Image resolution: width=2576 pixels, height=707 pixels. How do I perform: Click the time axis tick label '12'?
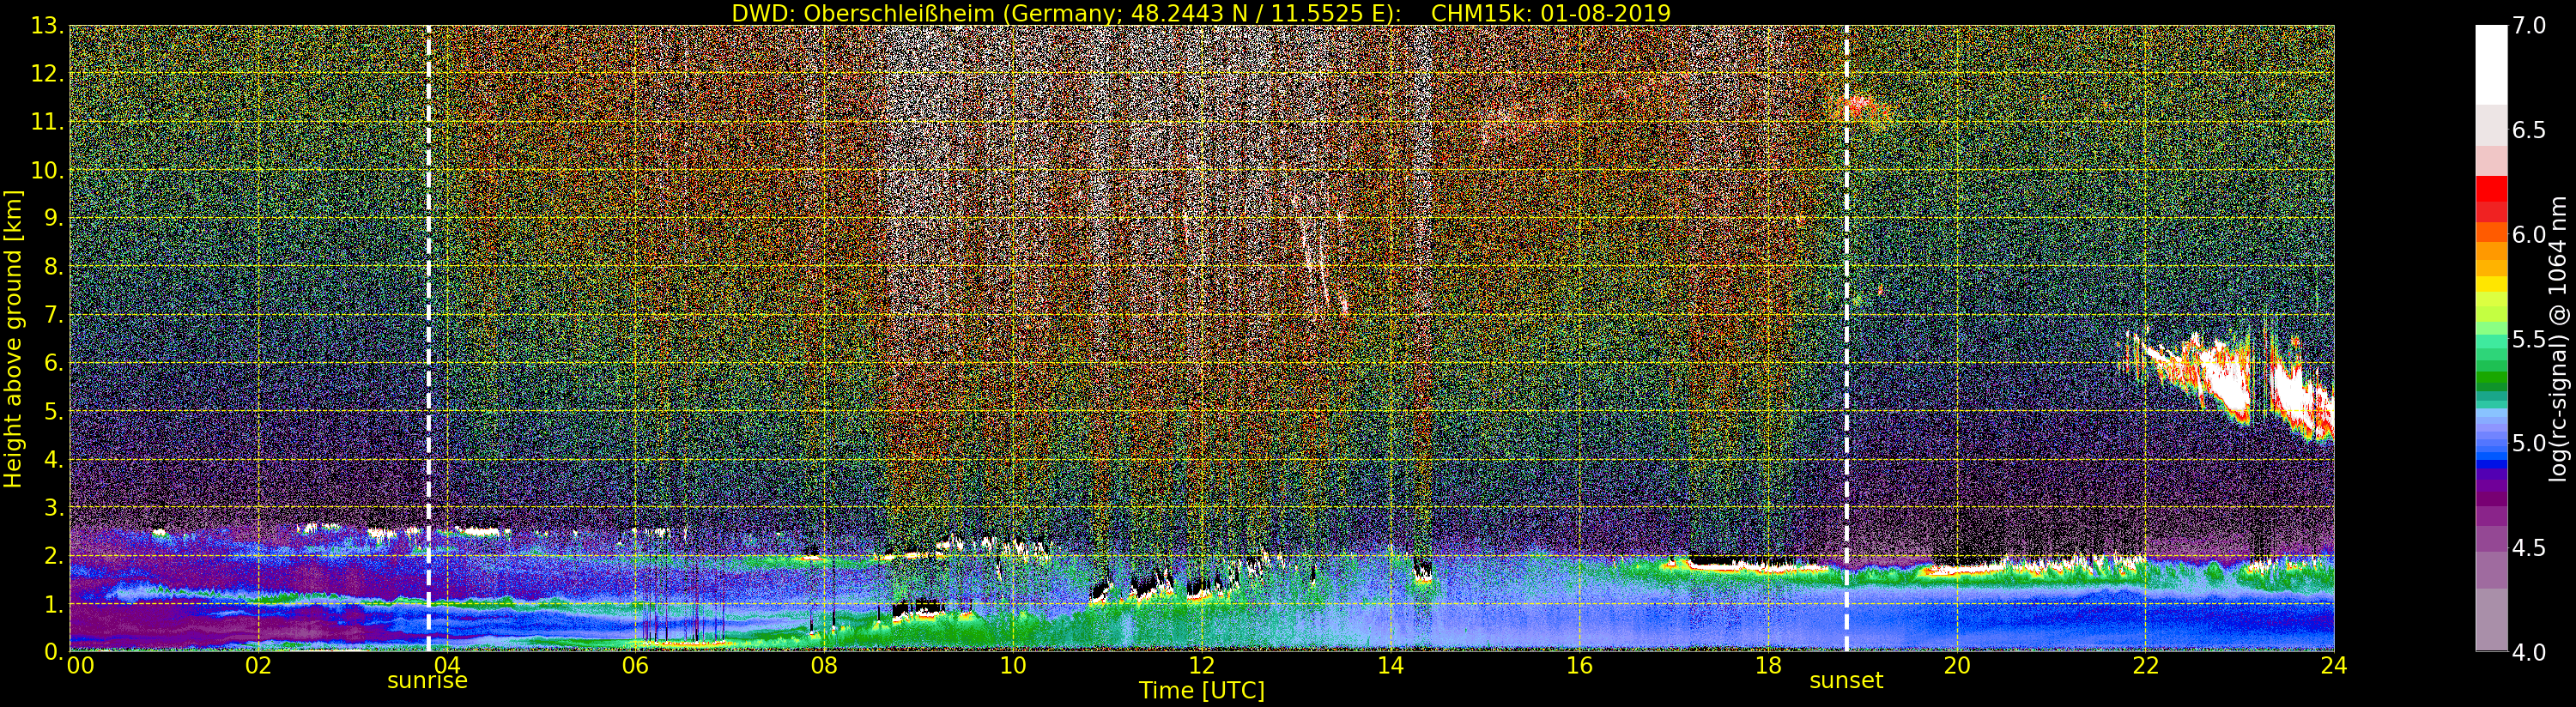(1202, 665)
